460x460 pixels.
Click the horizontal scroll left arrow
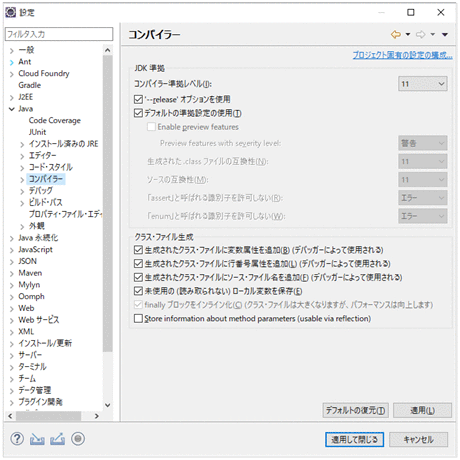[10, 416]
